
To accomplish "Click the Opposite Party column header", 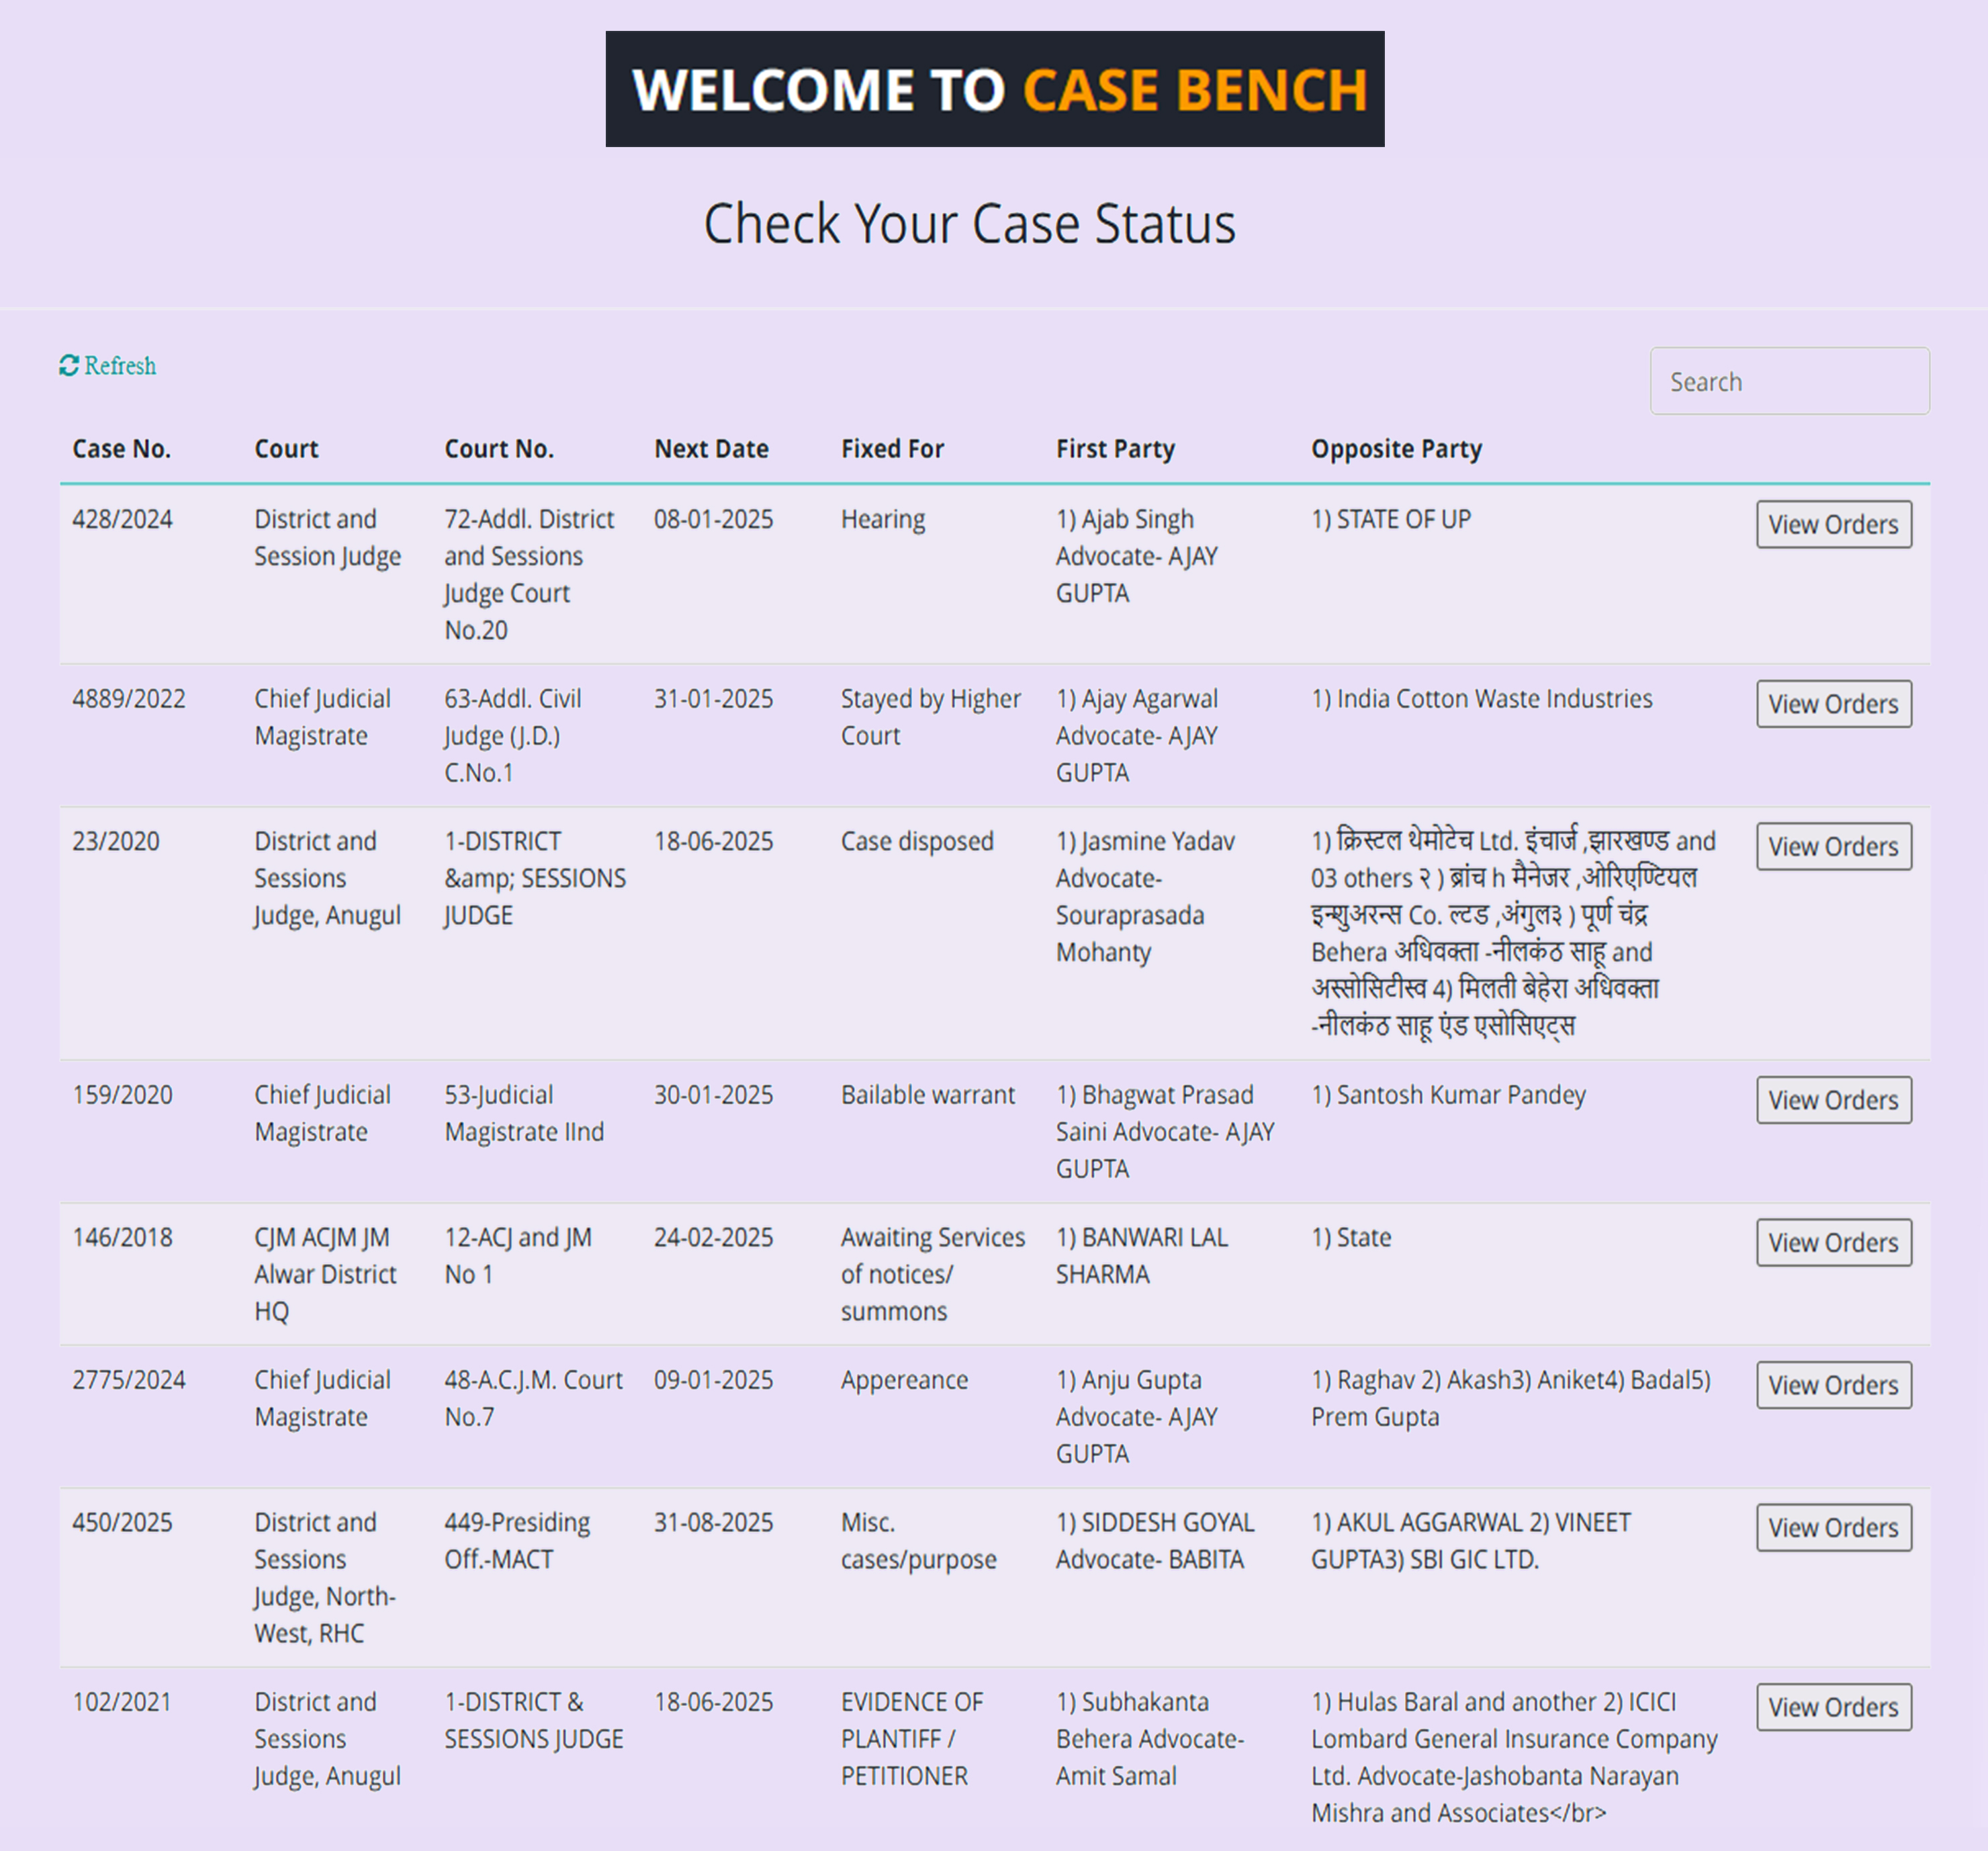I will tap(1395, 449).
